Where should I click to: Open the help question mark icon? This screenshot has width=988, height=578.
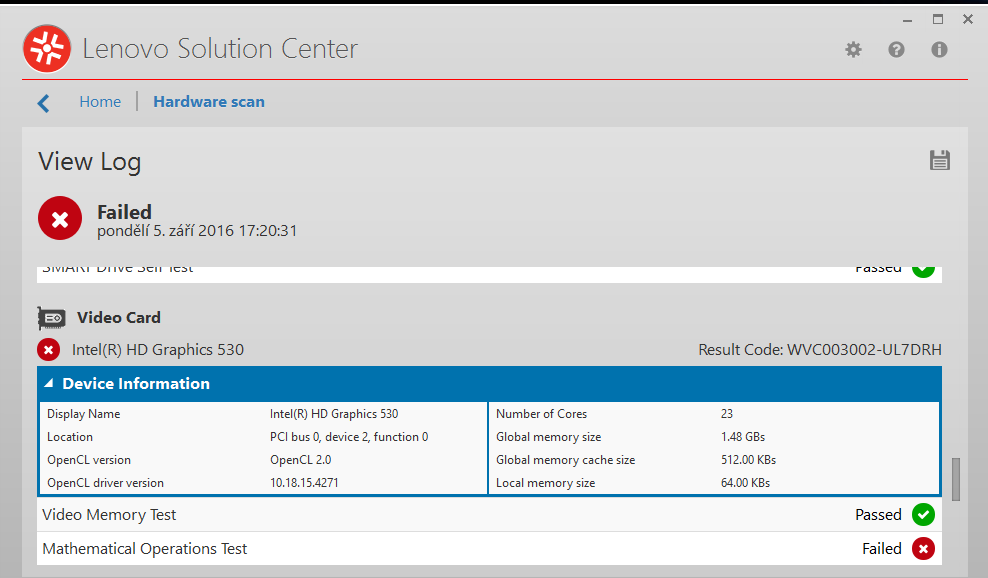click(x=896, y=50)
